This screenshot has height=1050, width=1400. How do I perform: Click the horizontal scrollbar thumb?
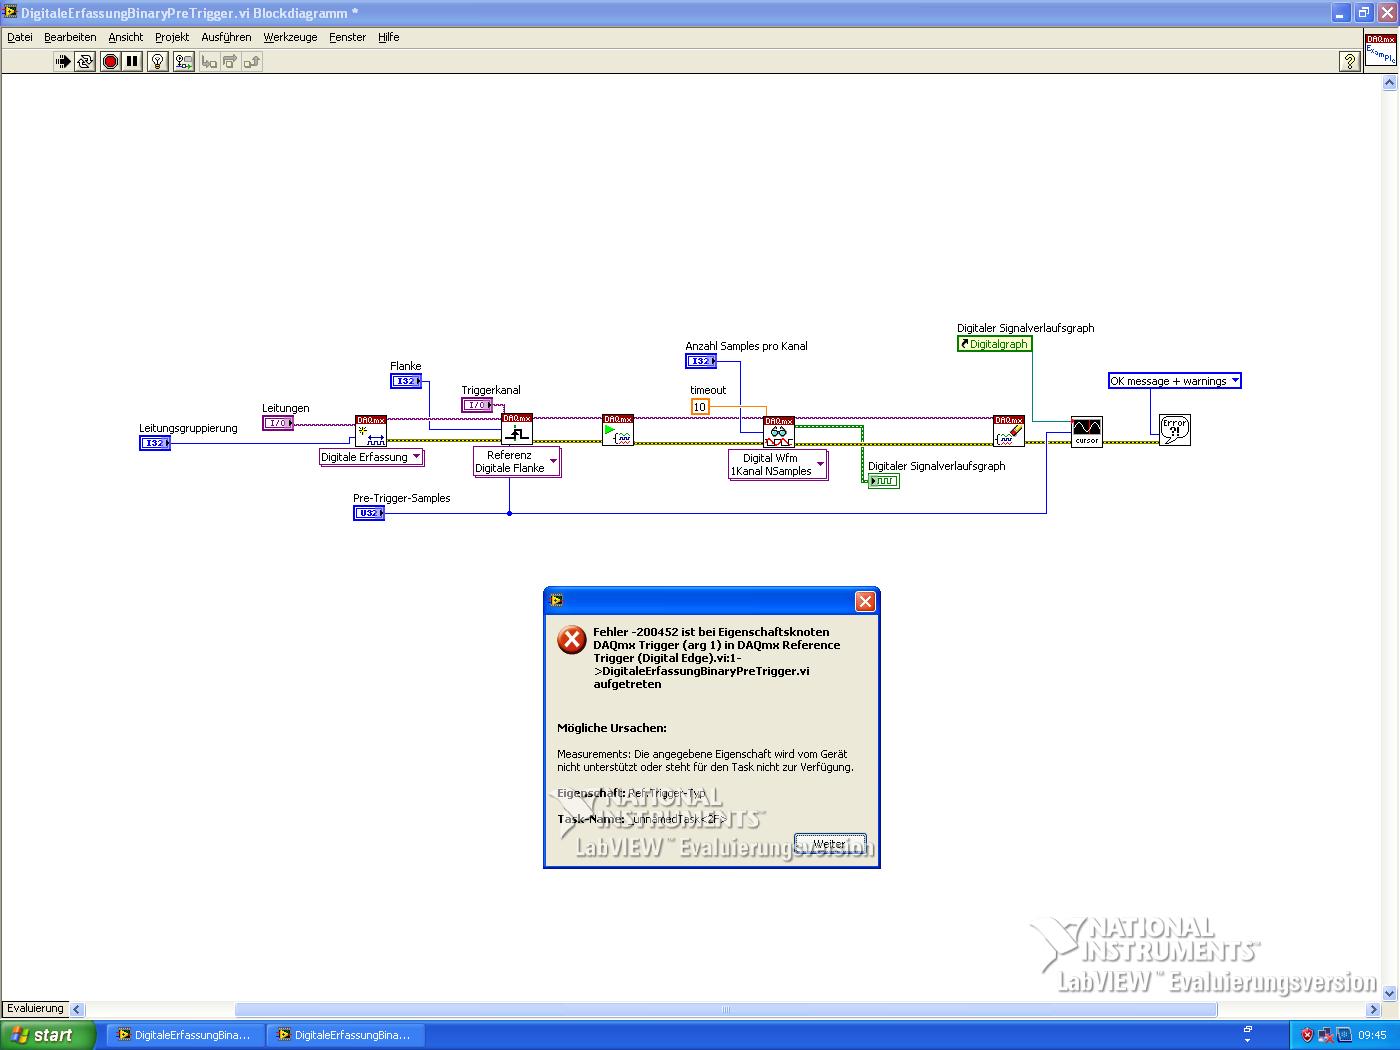[726, 1010]
